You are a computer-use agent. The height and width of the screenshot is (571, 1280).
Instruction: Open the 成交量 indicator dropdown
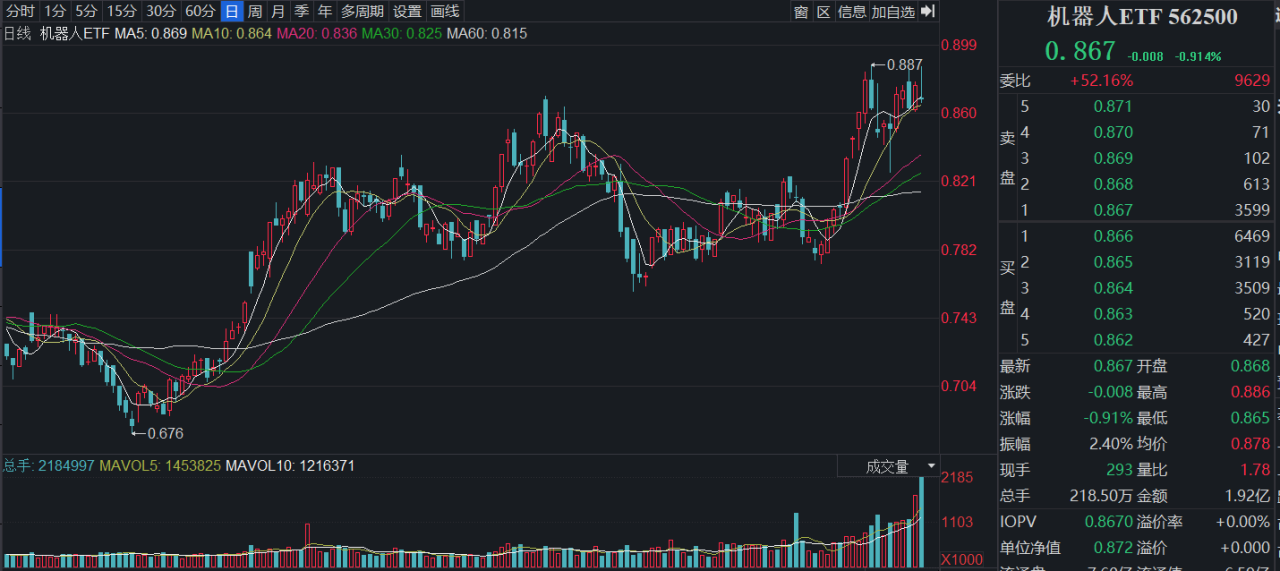888,467
